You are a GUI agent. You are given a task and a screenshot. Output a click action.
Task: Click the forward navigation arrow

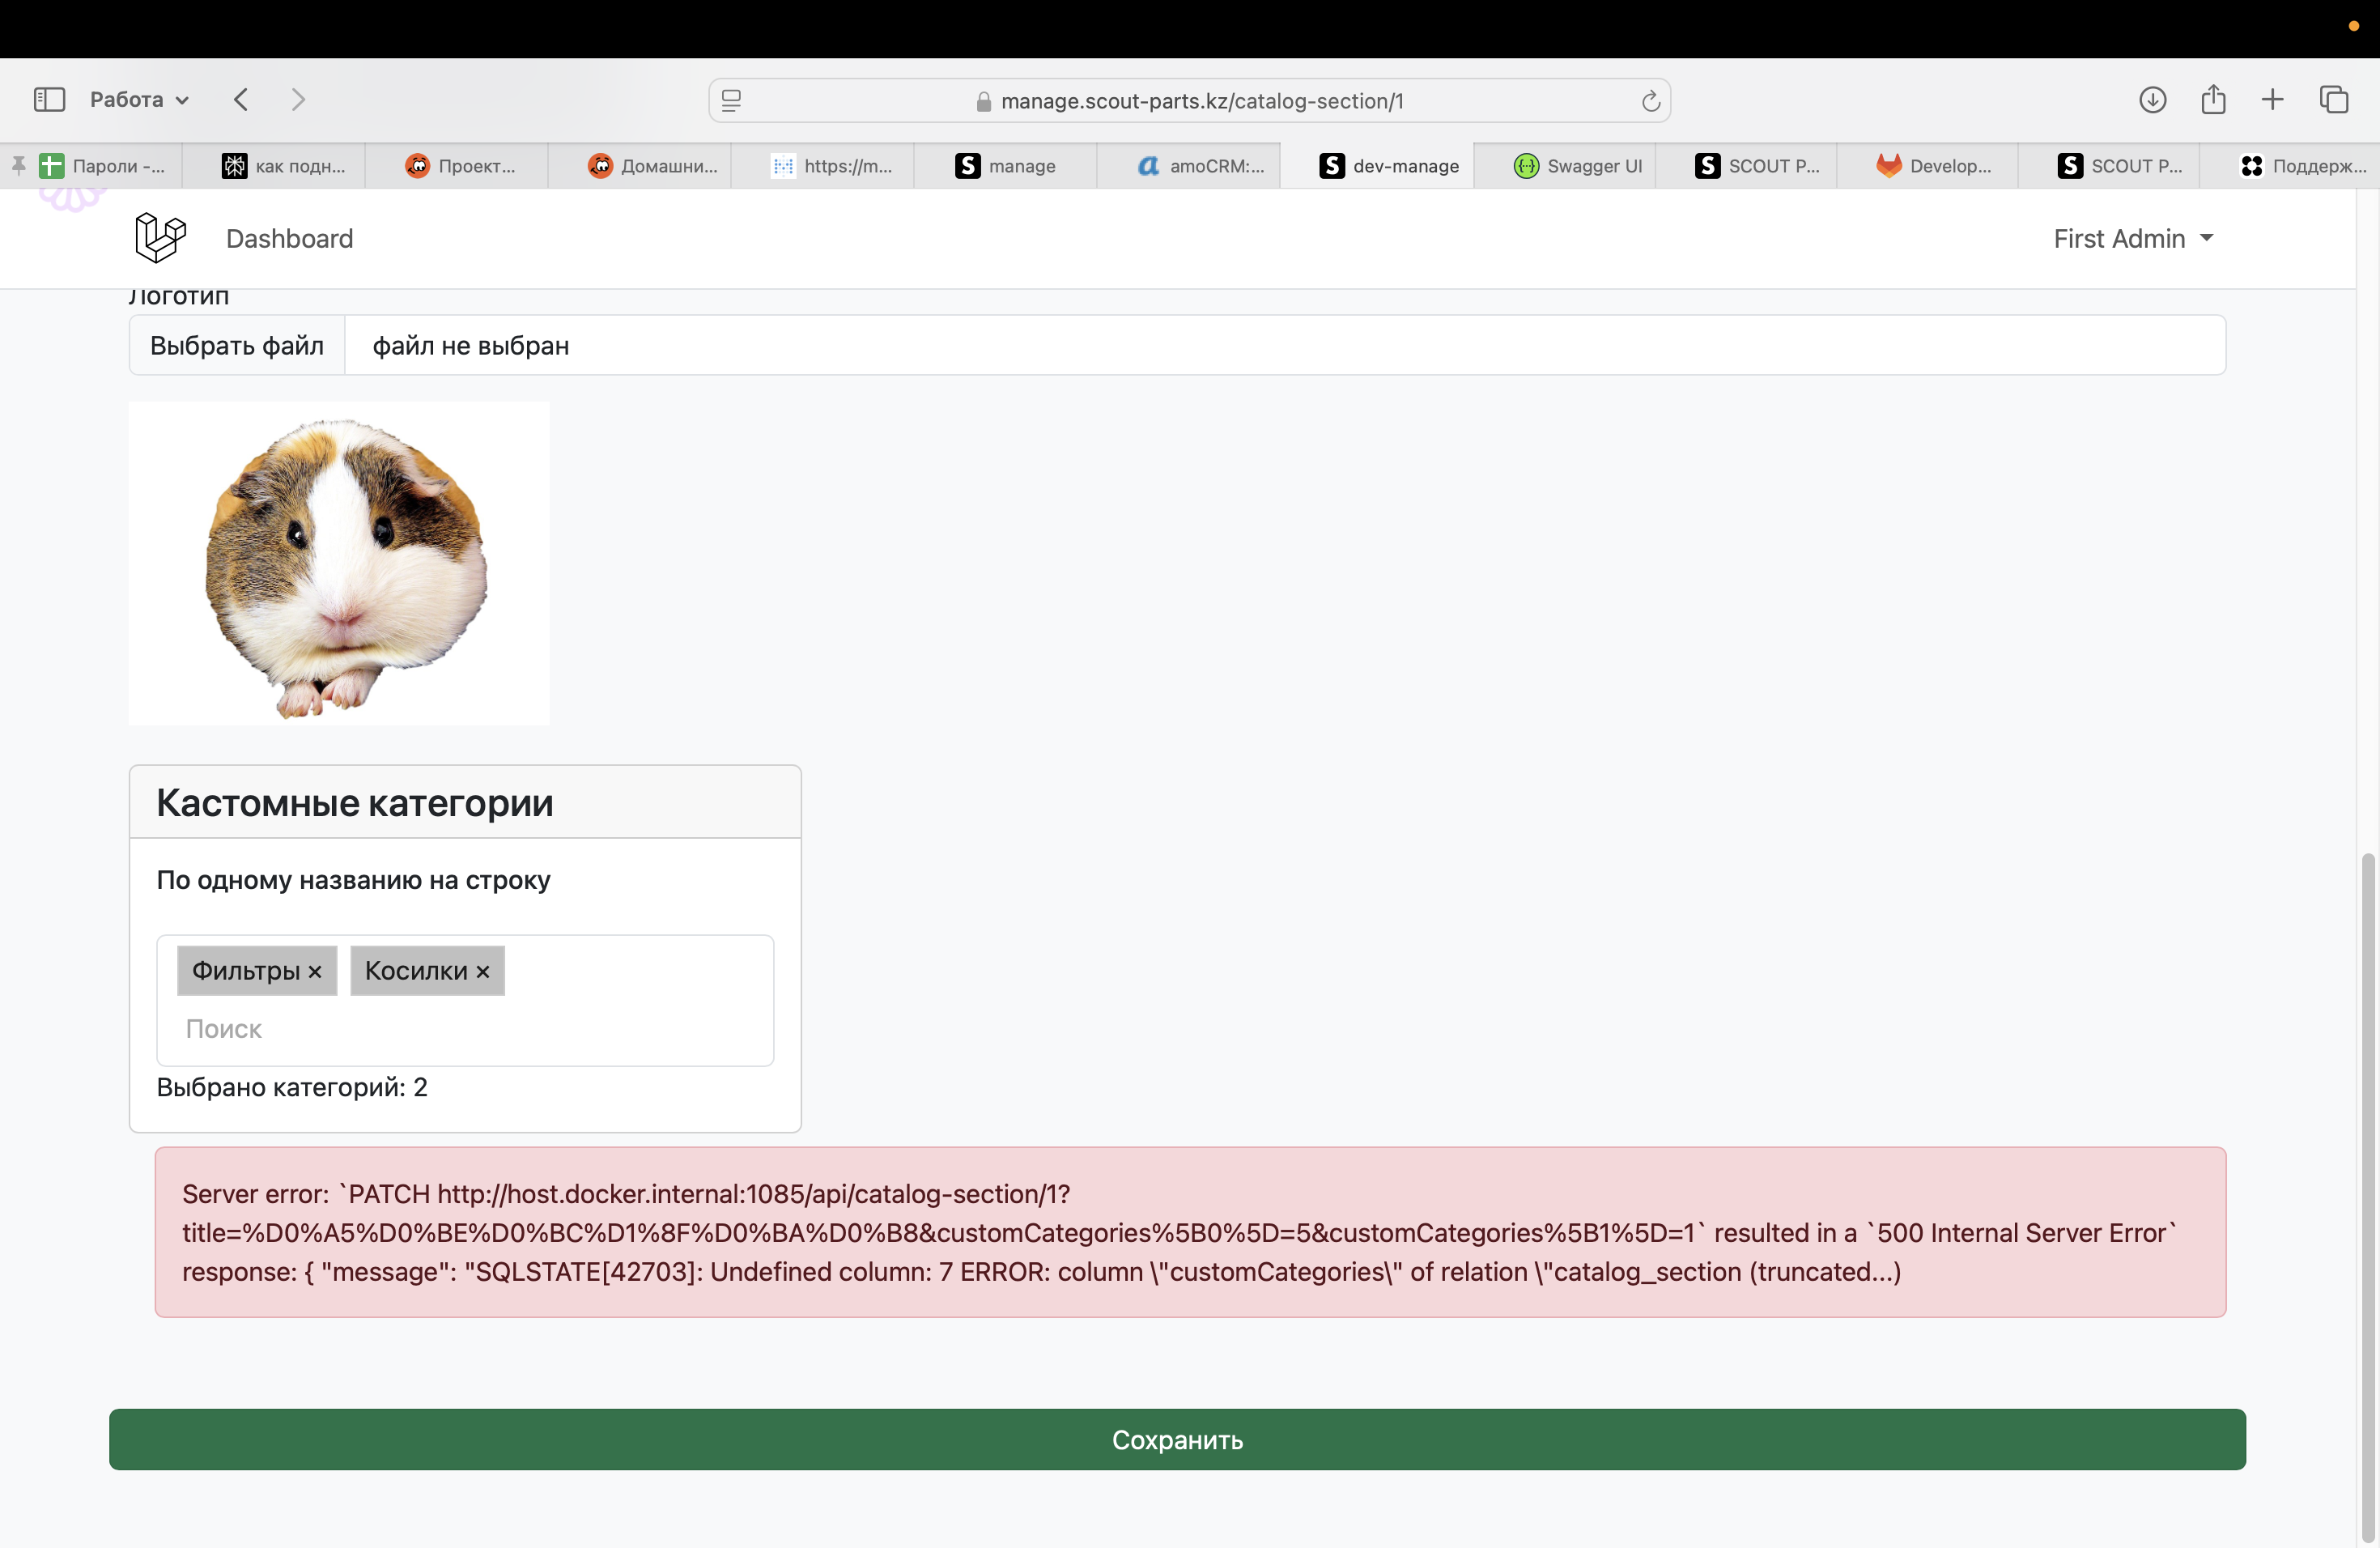point(298,99)
